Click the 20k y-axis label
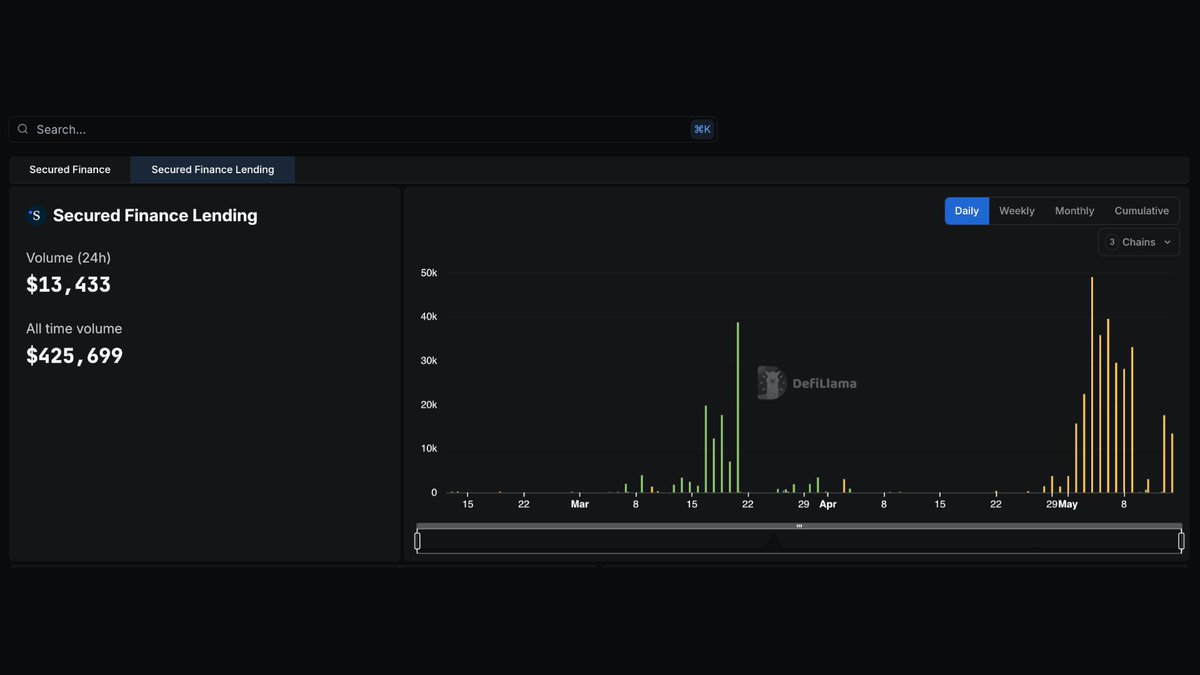The height and width of the screenshot is (675, 1200). (x=428, y=405)
